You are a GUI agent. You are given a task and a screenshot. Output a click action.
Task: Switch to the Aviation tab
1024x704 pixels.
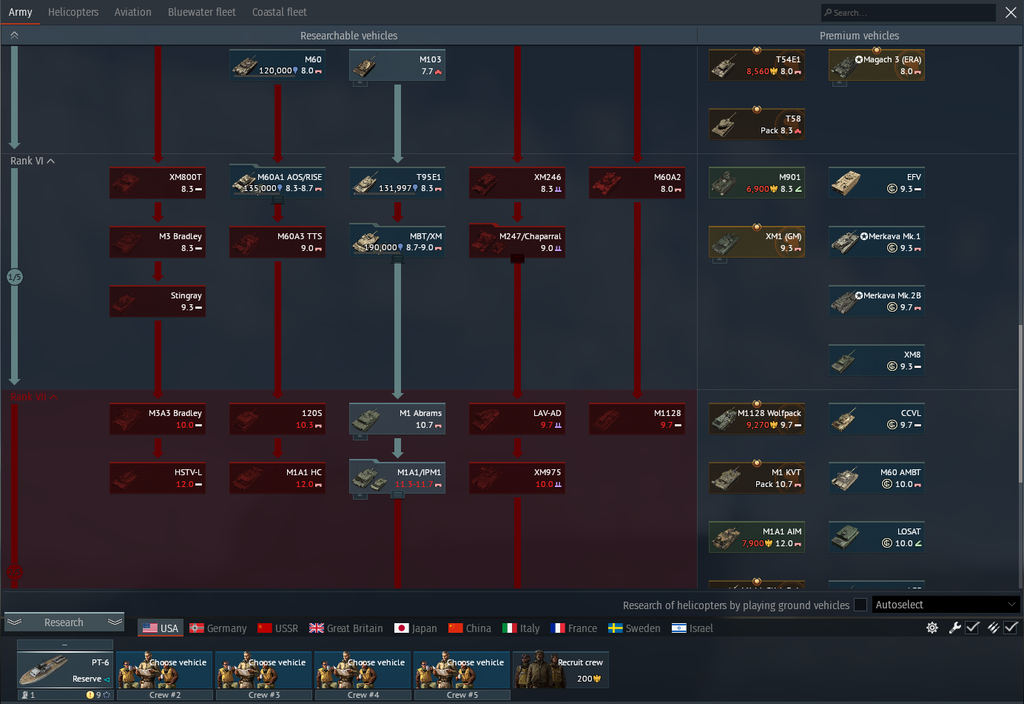133,12
